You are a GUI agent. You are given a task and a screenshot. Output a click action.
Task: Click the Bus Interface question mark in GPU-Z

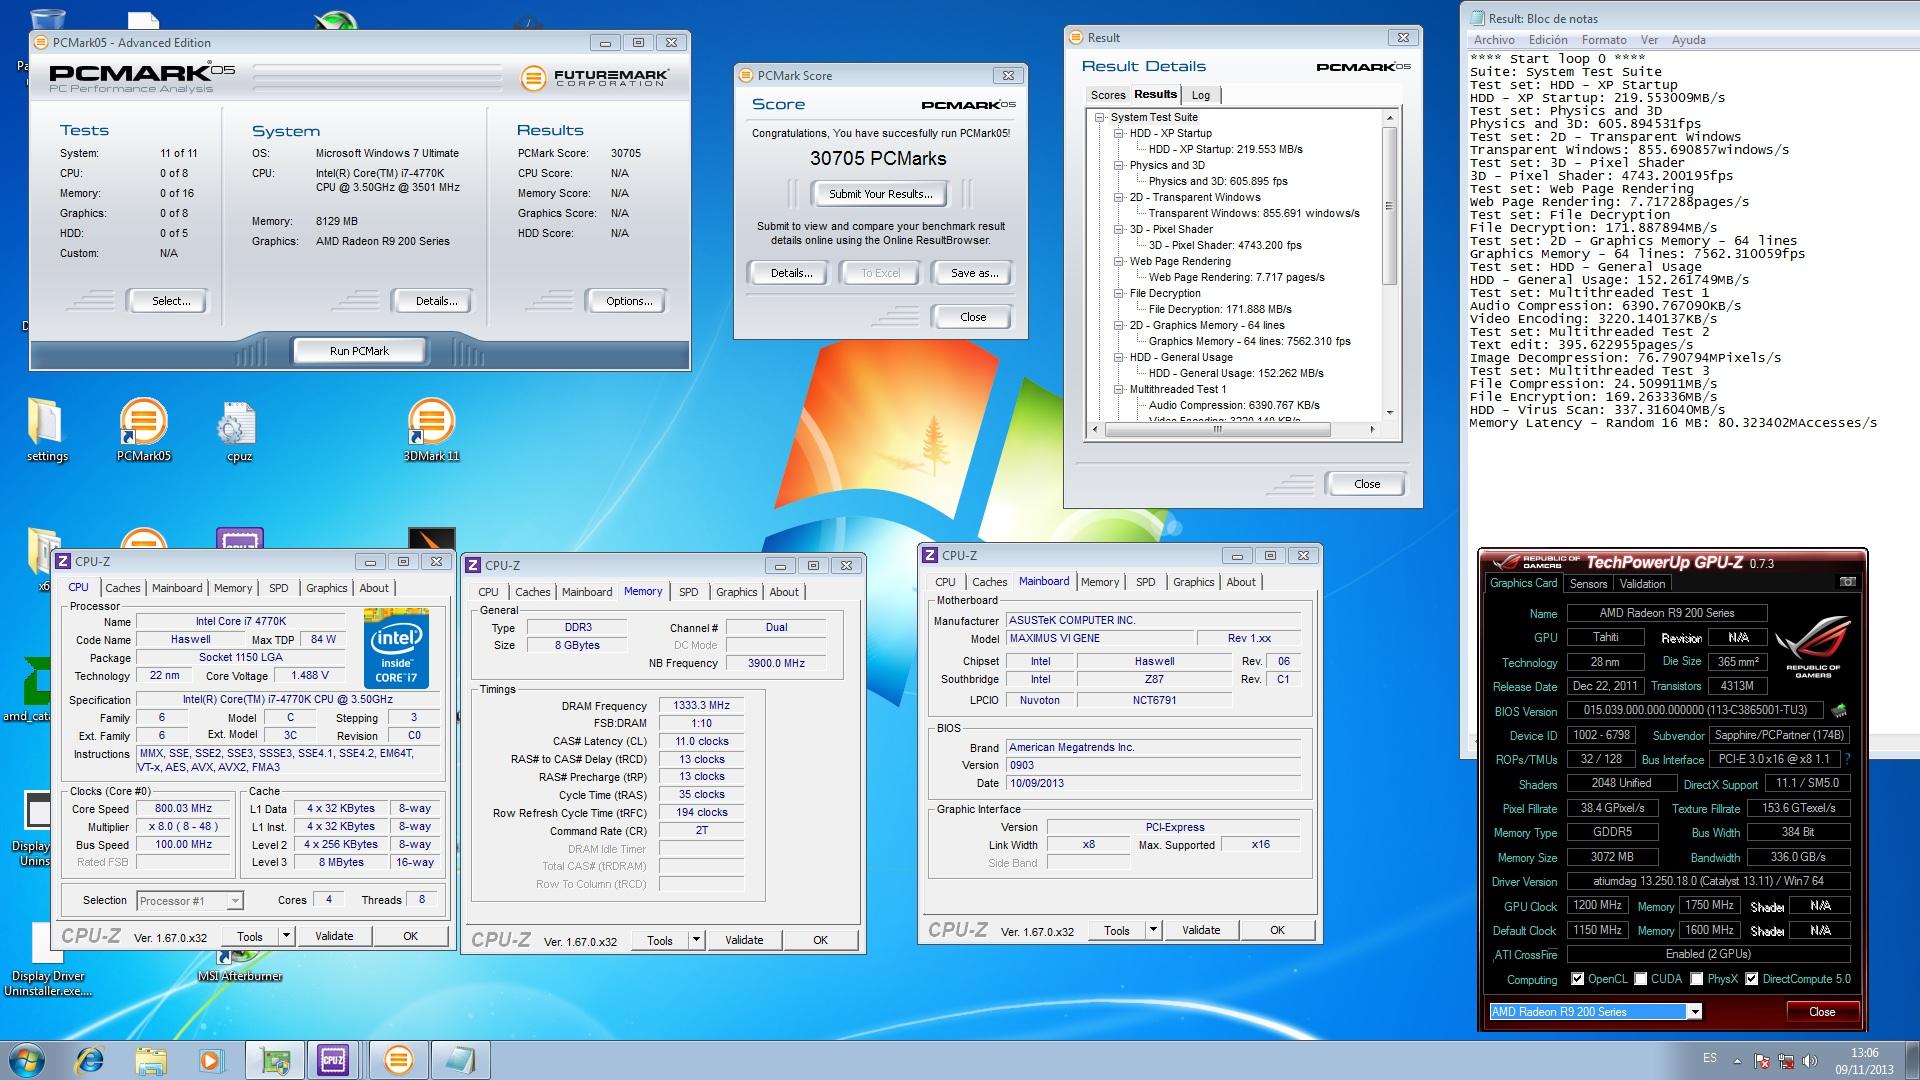pyautogui.click(x=1847, y=759)
